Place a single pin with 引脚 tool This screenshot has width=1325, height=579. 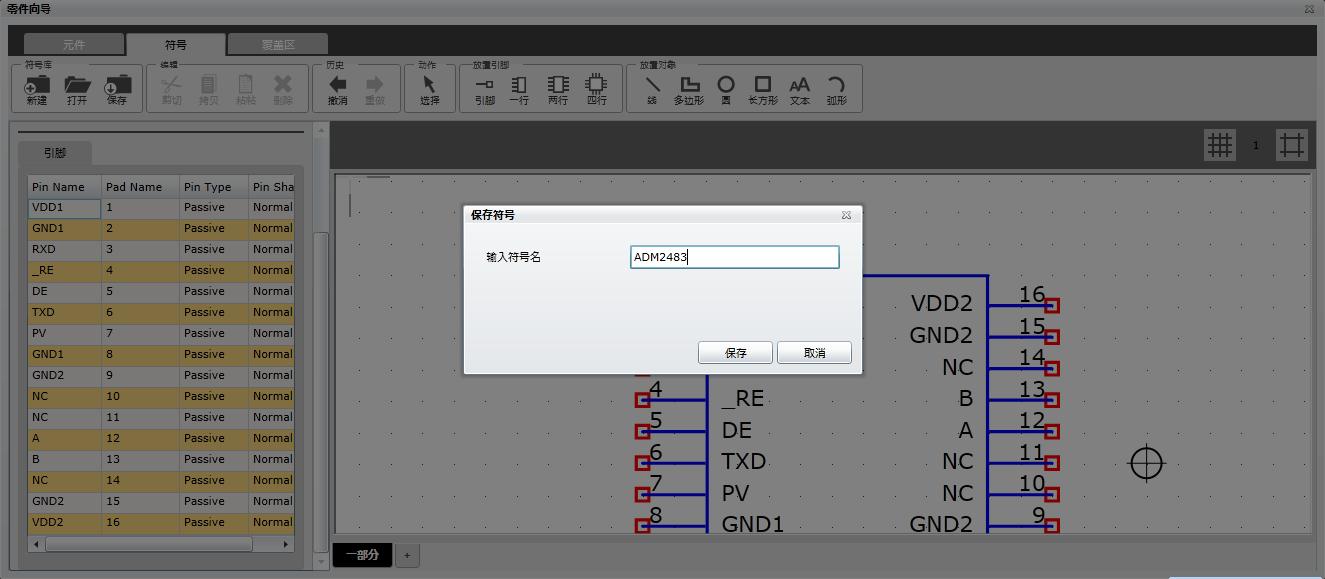484,89
